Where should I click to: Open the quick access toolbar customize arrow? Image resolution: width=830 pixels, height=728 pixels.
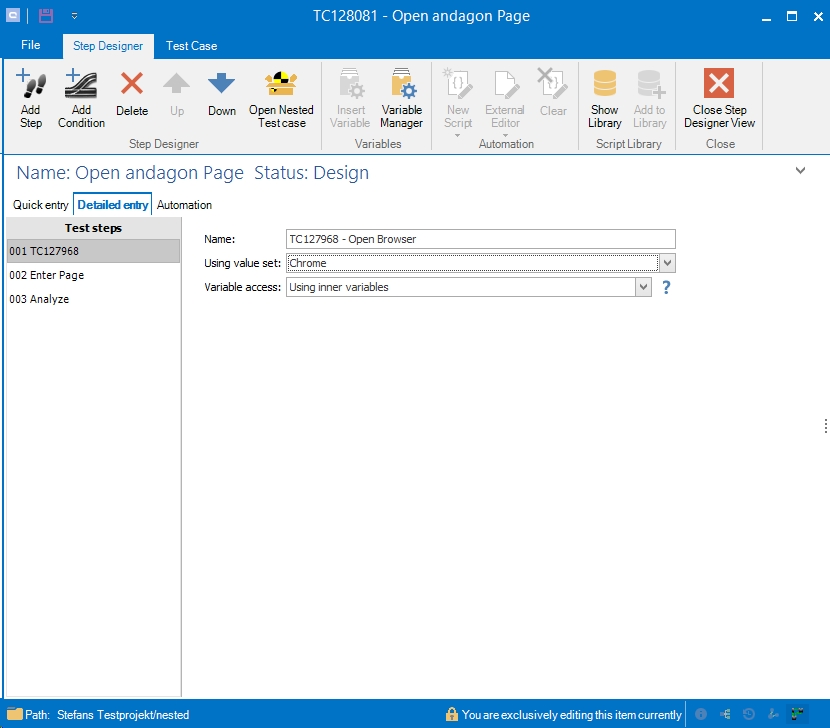coord(74,16)
